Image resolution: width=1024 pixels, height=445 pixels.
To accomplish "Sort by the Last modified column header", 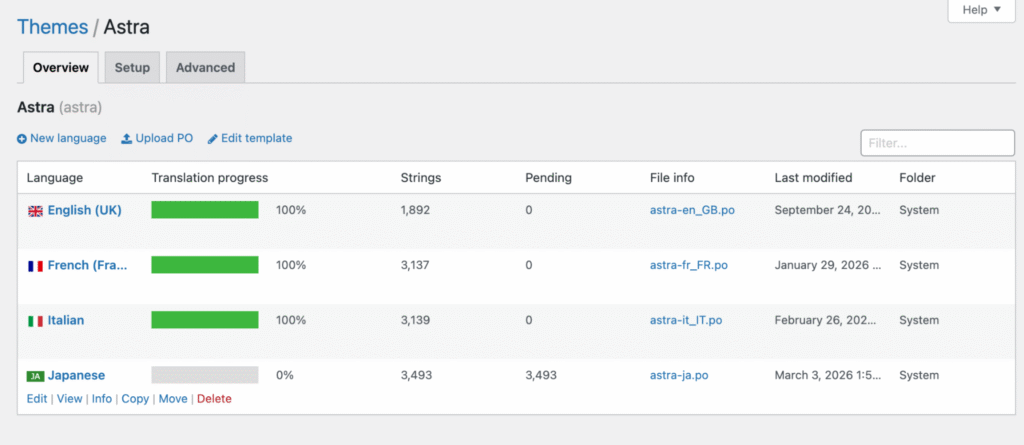I will (x=813, y=178).
